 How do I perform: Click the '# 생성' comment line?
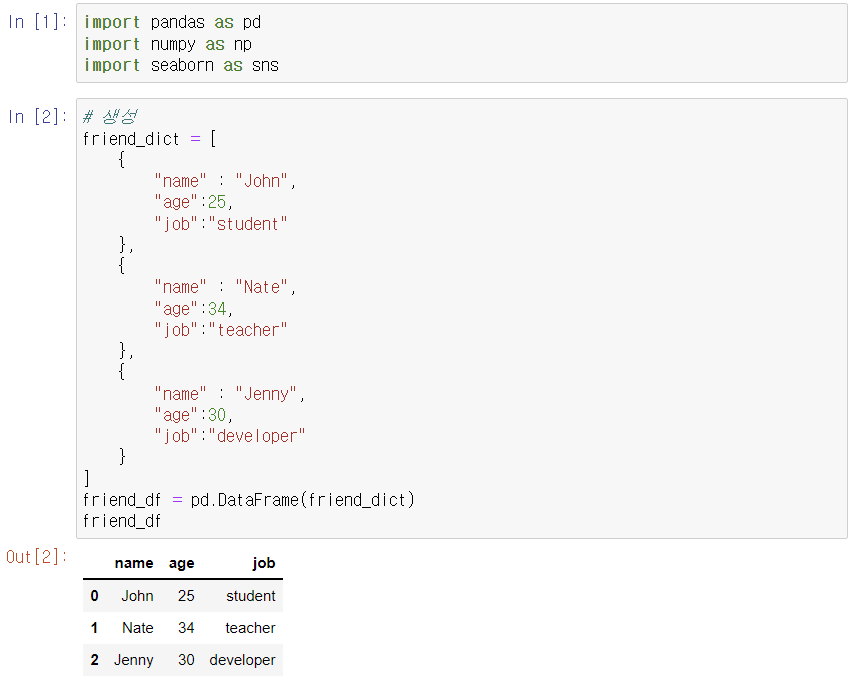110,116
